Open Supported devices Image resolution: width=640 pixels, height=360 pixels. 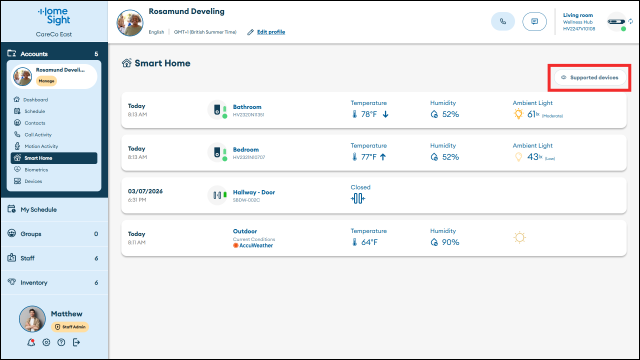(590, 78)
